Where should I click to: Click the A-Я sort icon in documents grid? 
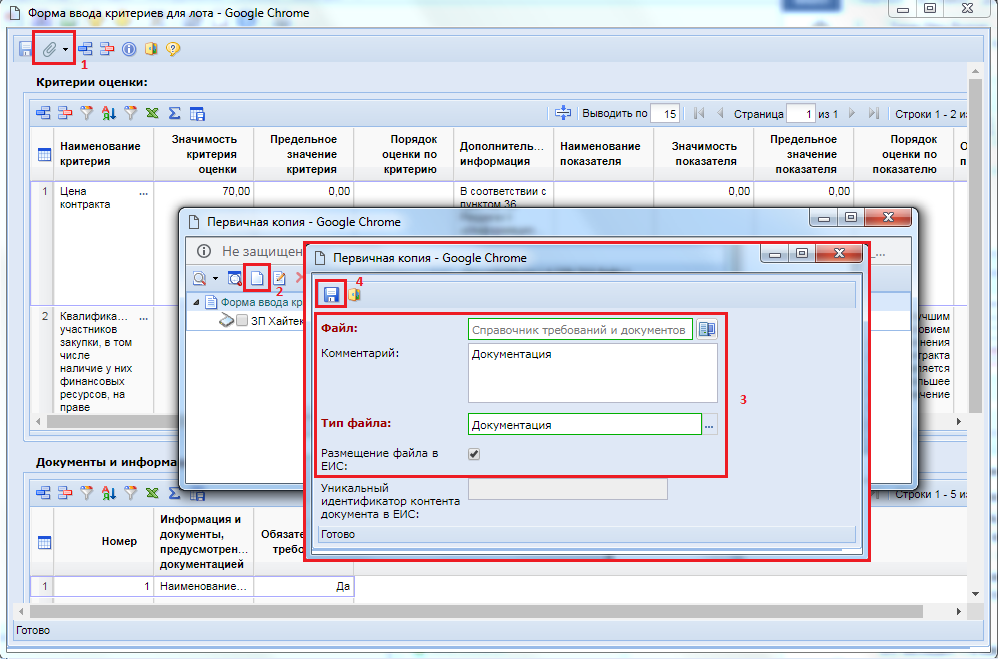point(109,492)
